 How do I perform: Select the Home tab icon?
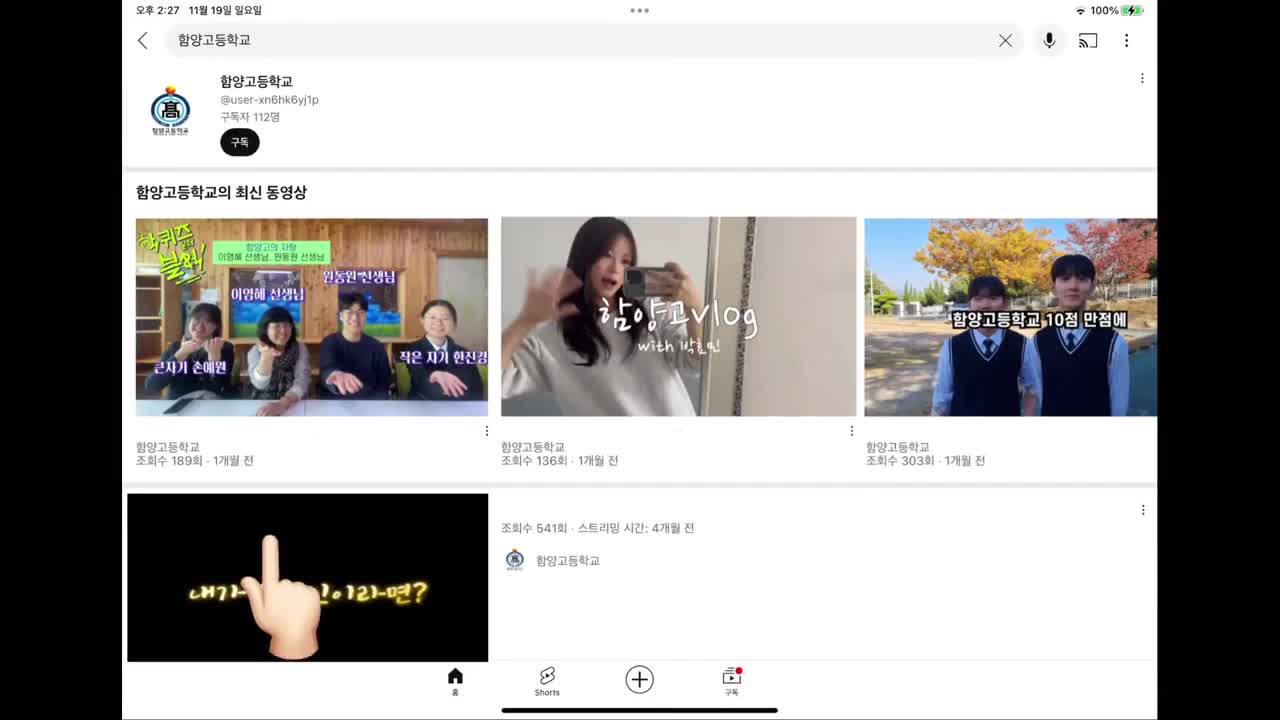(455, 679)
